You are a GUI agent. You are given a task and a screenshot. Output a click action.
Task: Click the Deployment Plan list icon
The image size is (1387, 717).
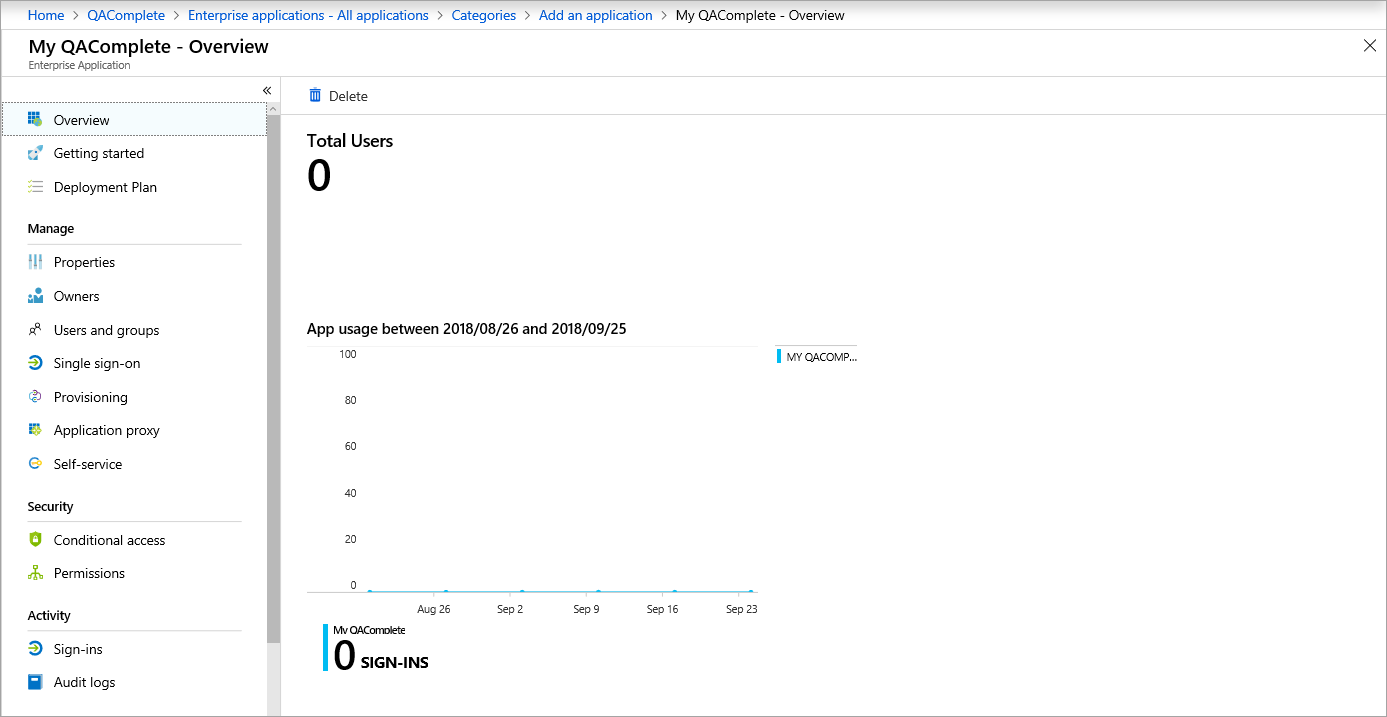[x=35, y=187]
